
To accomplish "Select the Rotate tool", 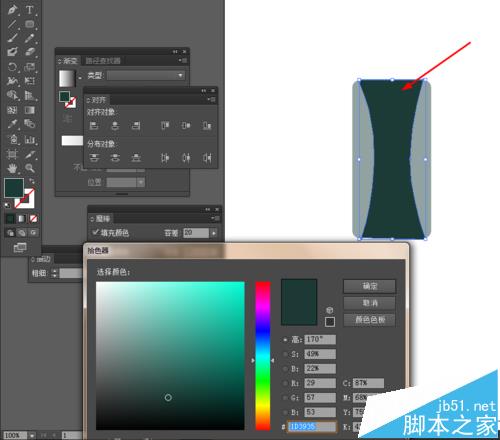I will tap(12, 67).
